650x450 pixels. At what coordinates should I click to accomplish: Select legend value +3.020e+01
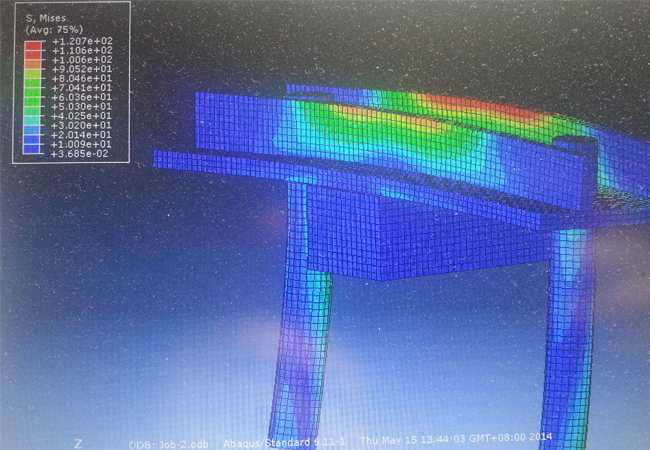tap(82, 125)
